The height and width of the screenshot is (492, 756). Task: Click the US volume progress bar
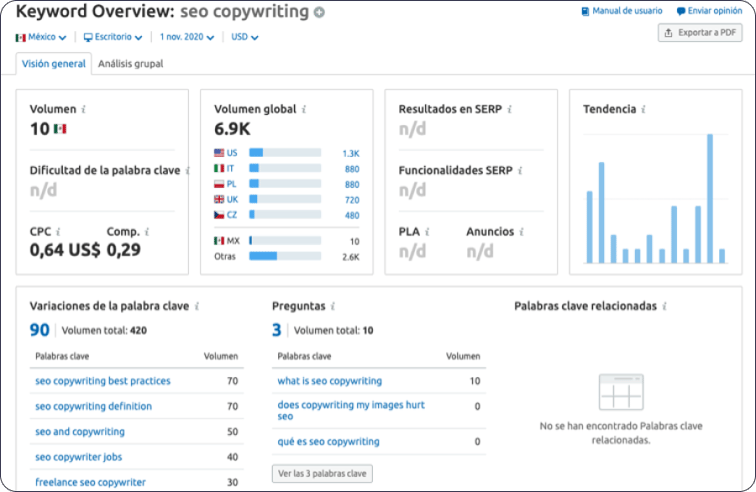pyautogui.click(x=285, y=153)
